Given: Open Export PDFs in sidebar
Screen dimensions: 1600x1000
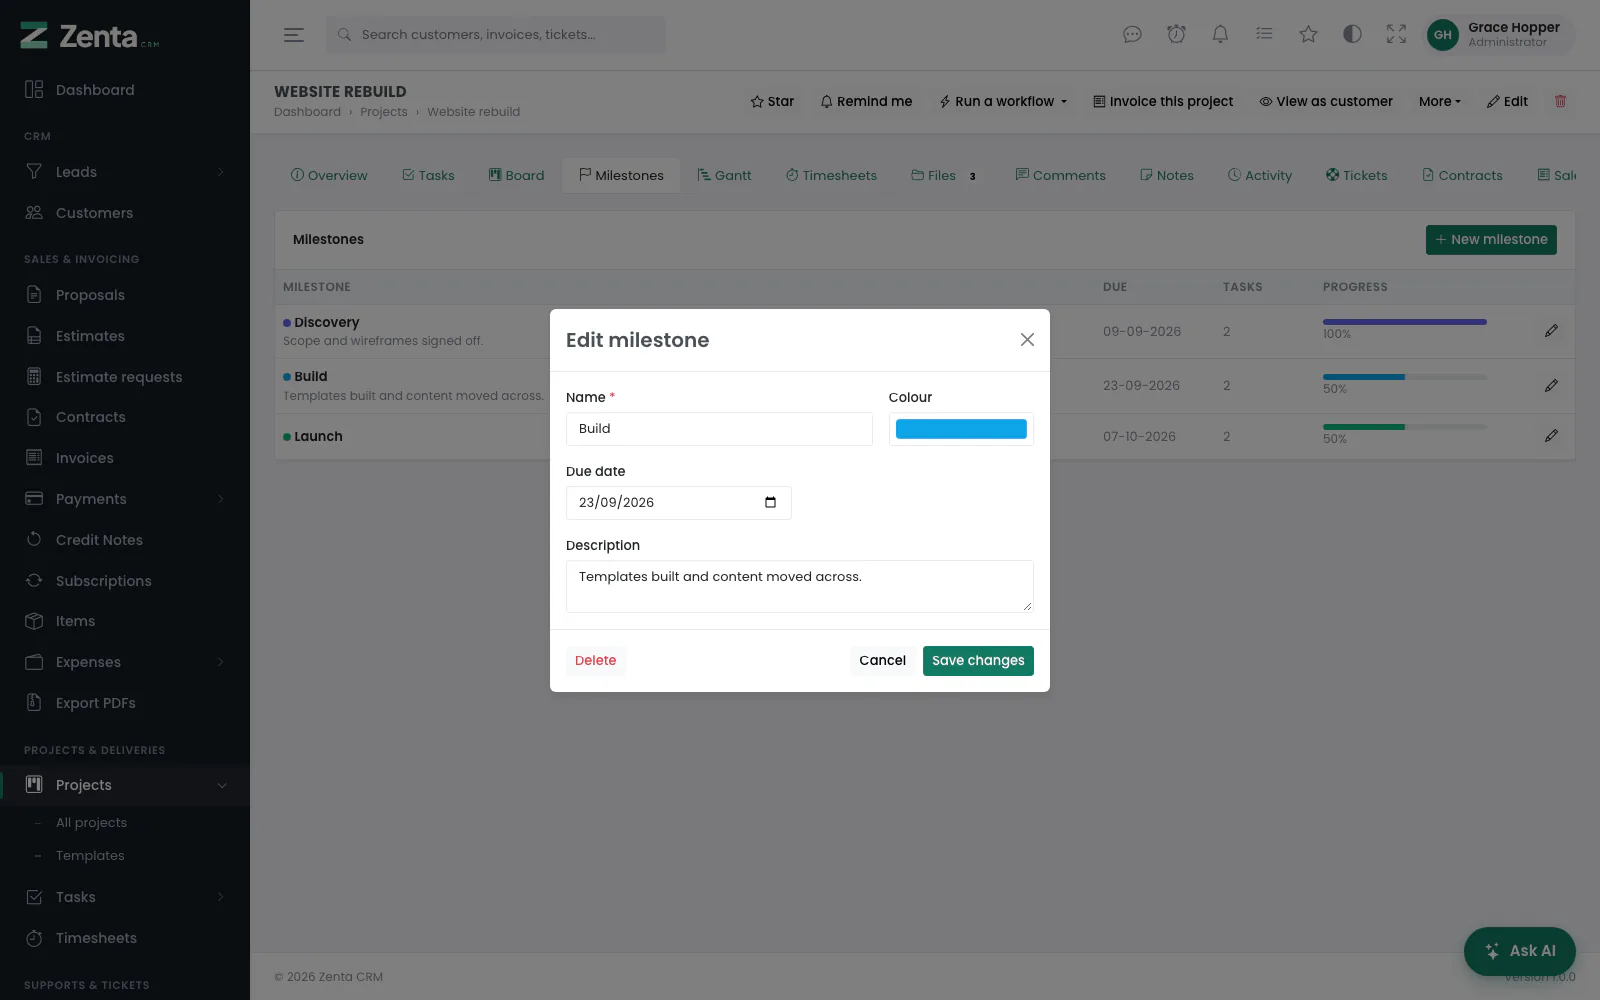Looking at the screenshot, I should tap(125, 703).
